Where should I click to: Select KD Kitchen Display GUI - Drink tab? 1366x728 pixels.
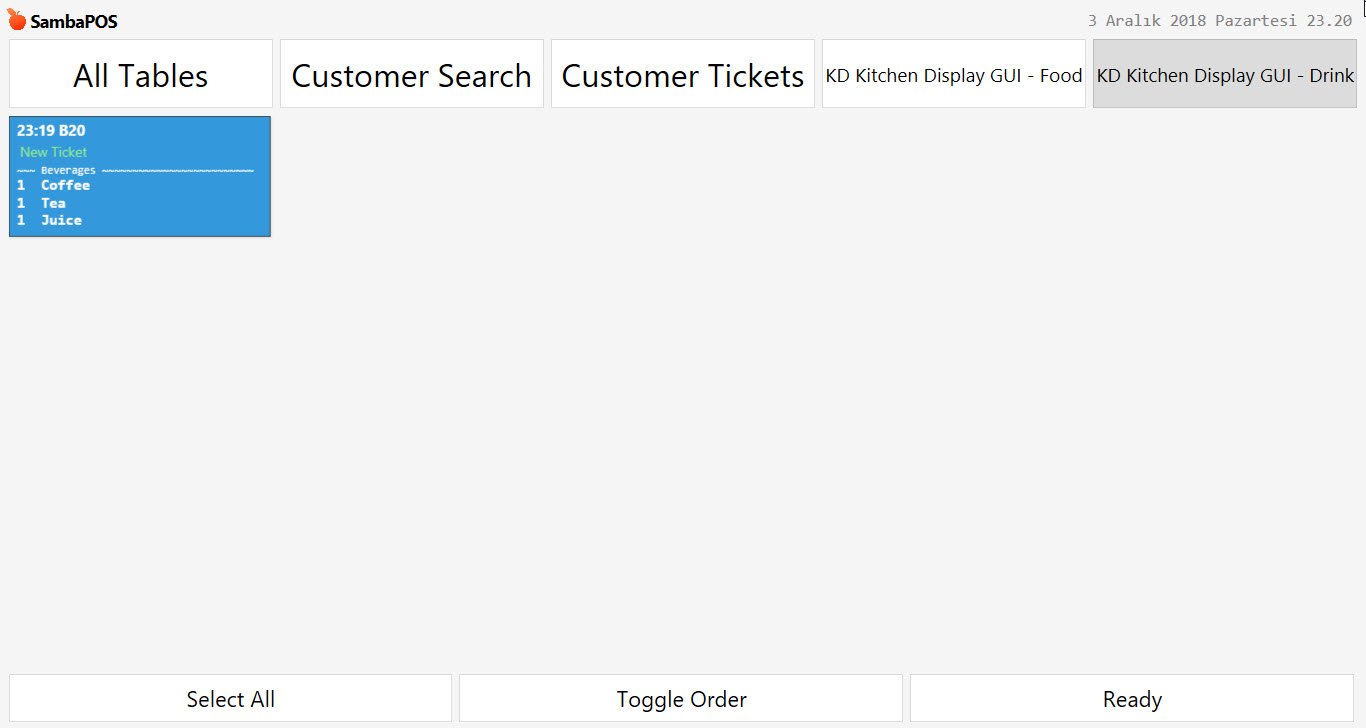pyautogui.click(x=1225, y=75)
